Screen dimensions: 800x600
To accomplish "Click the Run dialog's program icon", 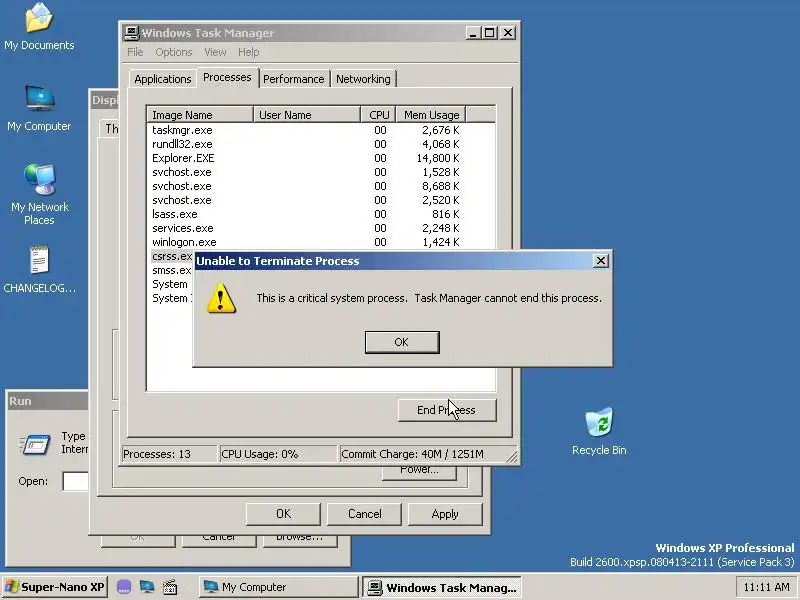I will coord(35,444).
